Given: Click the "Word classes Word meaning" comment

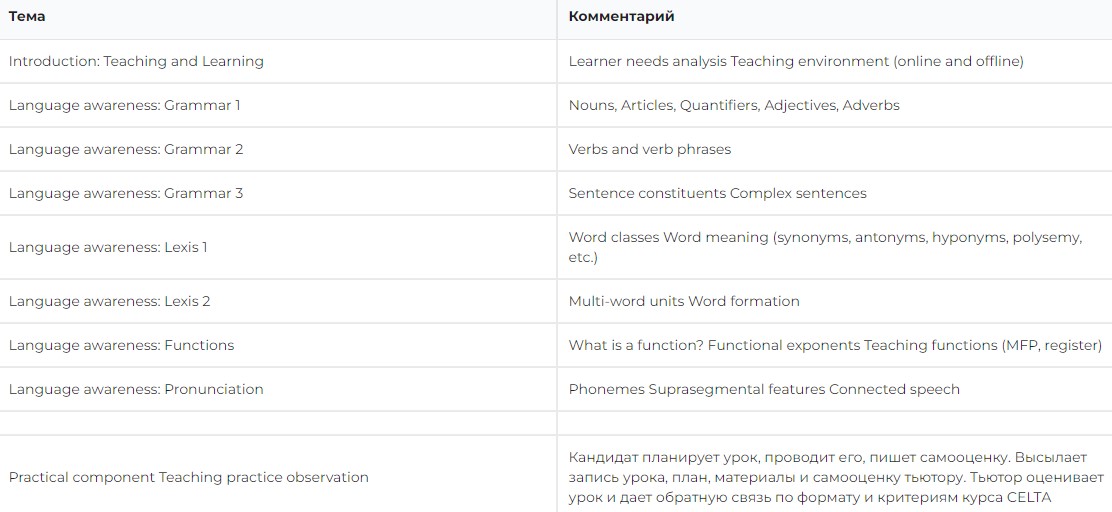Looking at the screenshot, I should pyautogui.click(x=824, y=247).
